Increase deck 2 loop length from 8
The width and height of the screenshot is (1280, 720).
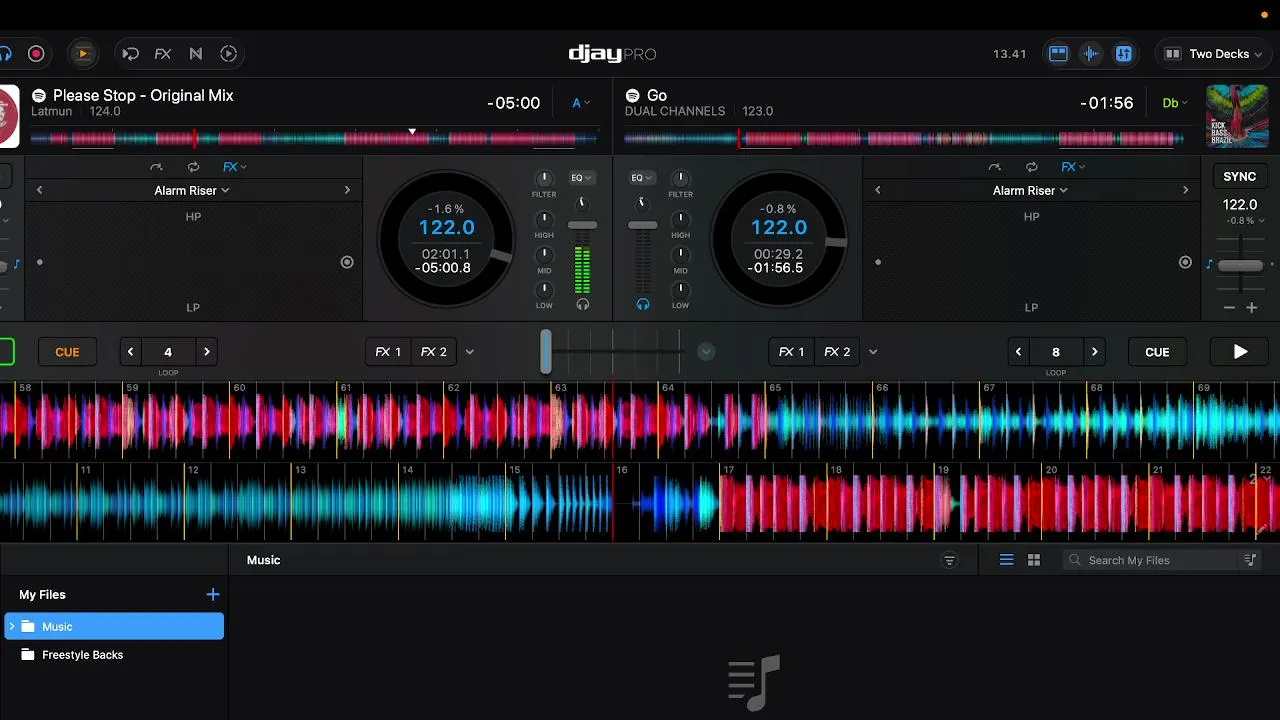point(1094,352)
